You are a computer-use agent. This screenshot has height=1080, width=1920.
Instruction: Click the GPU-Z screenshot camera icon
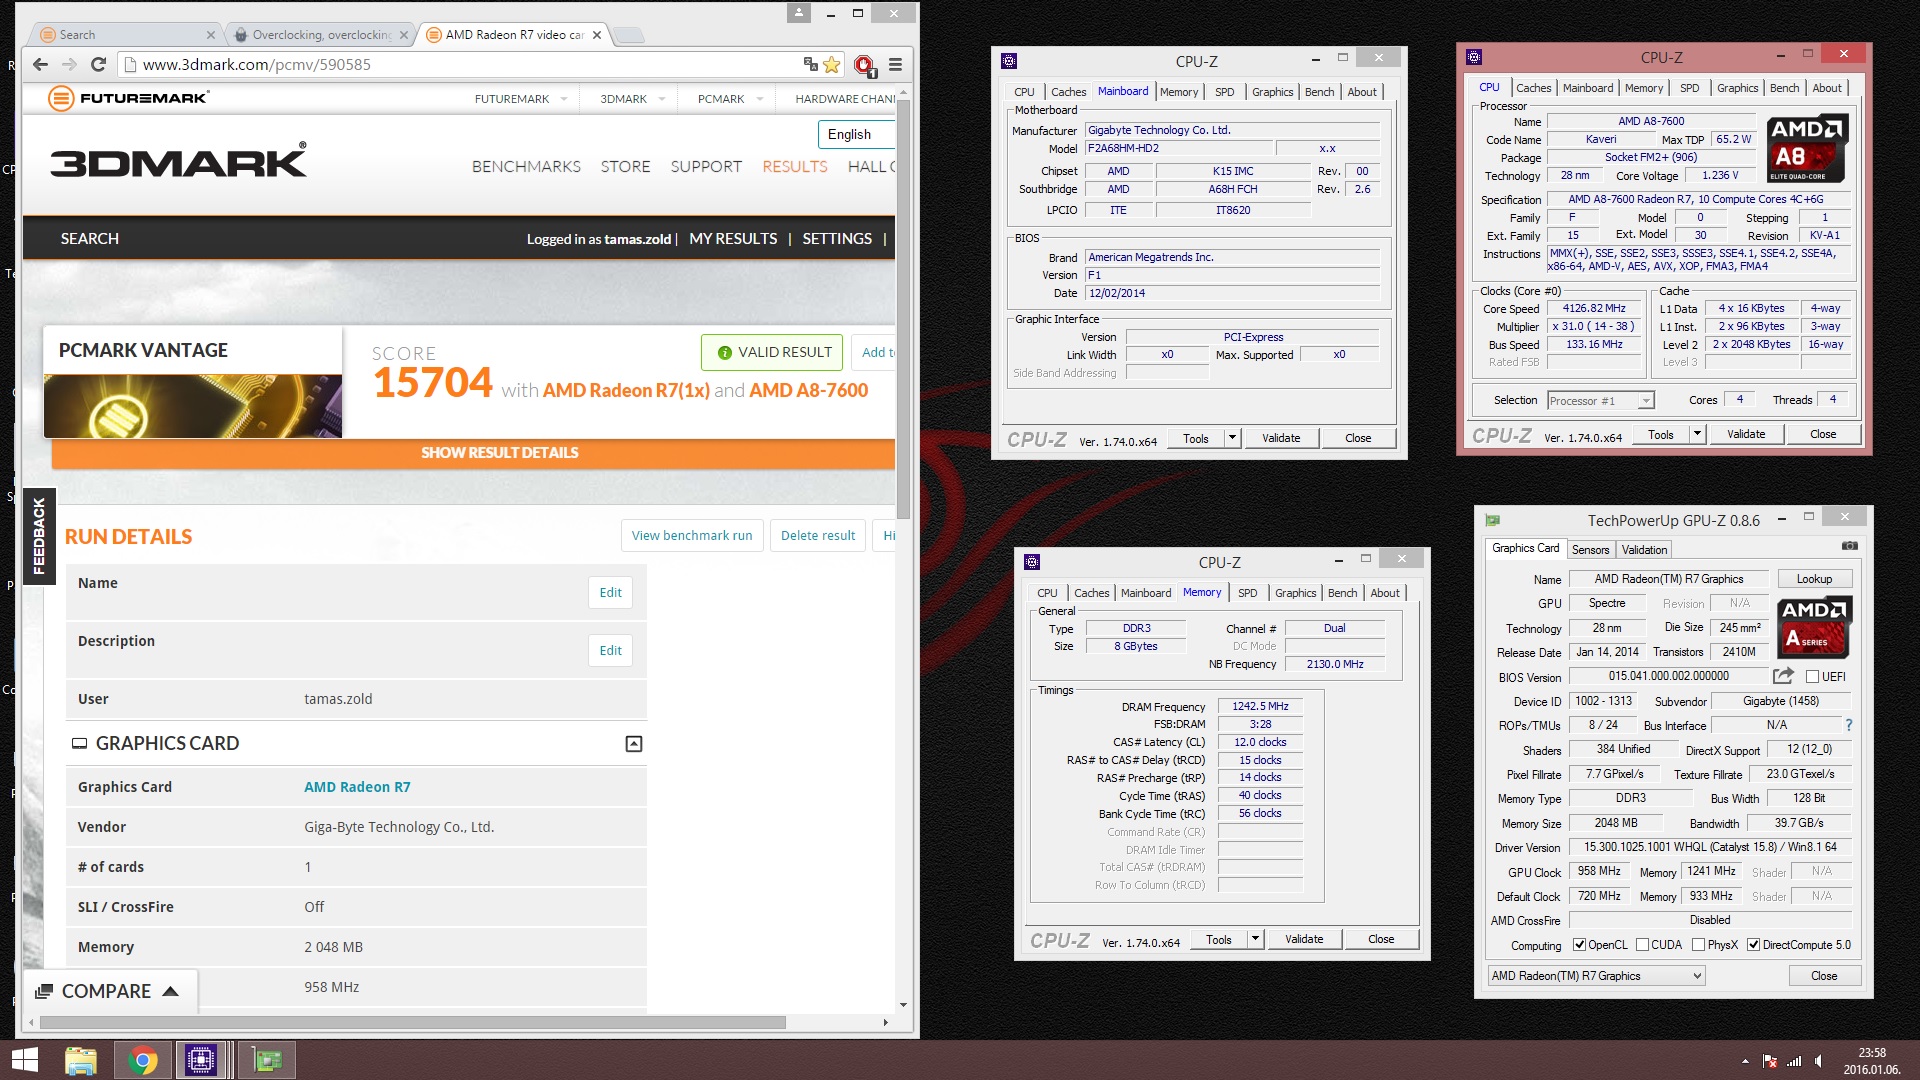click(1850, 546)
